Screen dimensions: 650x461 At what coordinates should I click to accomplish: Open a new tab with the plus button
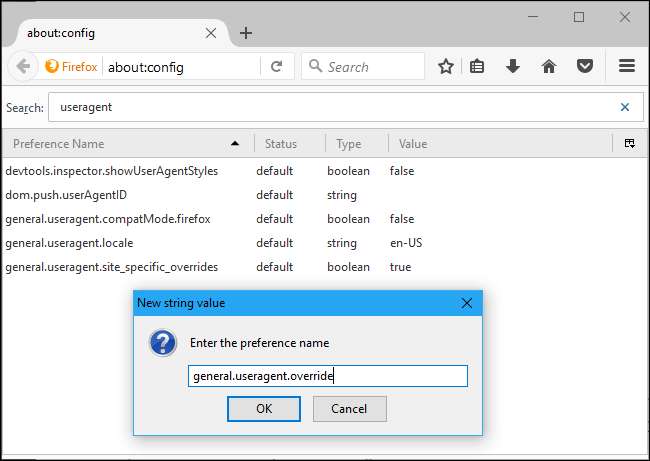pyautogui.click(x=246, y=32)
